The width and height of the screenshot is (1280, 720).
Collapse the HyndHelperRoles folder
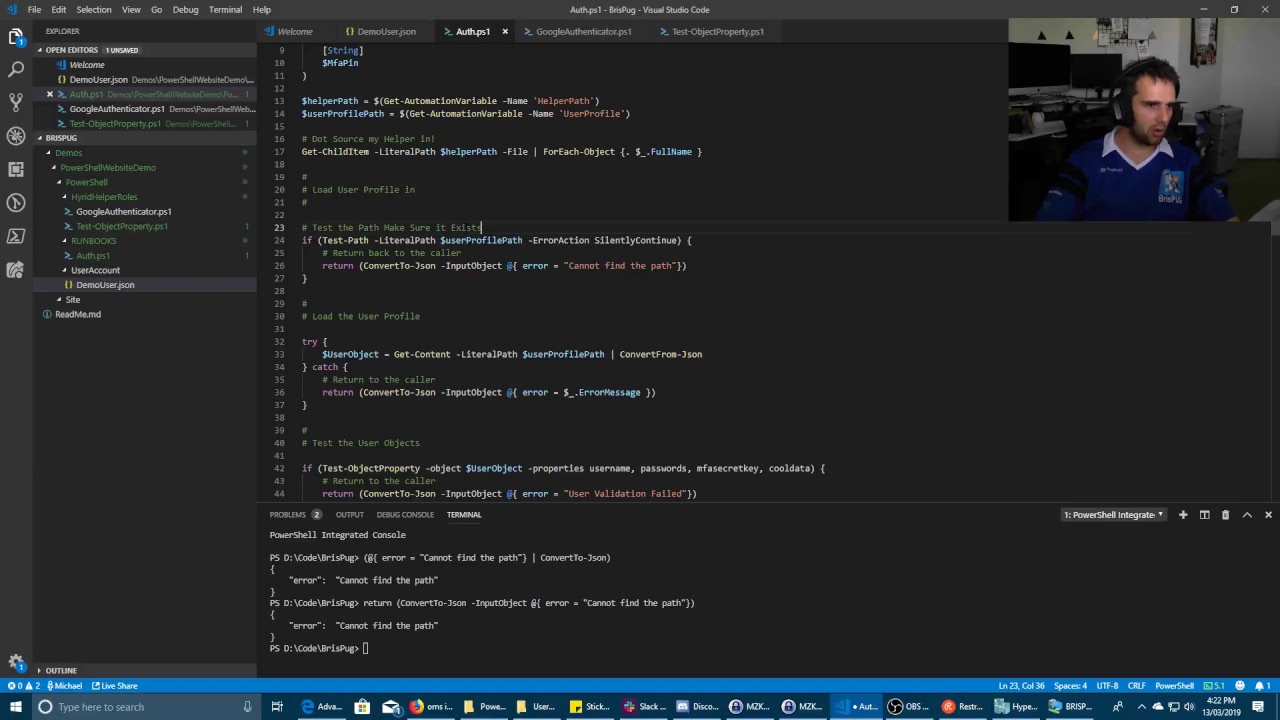104,197
